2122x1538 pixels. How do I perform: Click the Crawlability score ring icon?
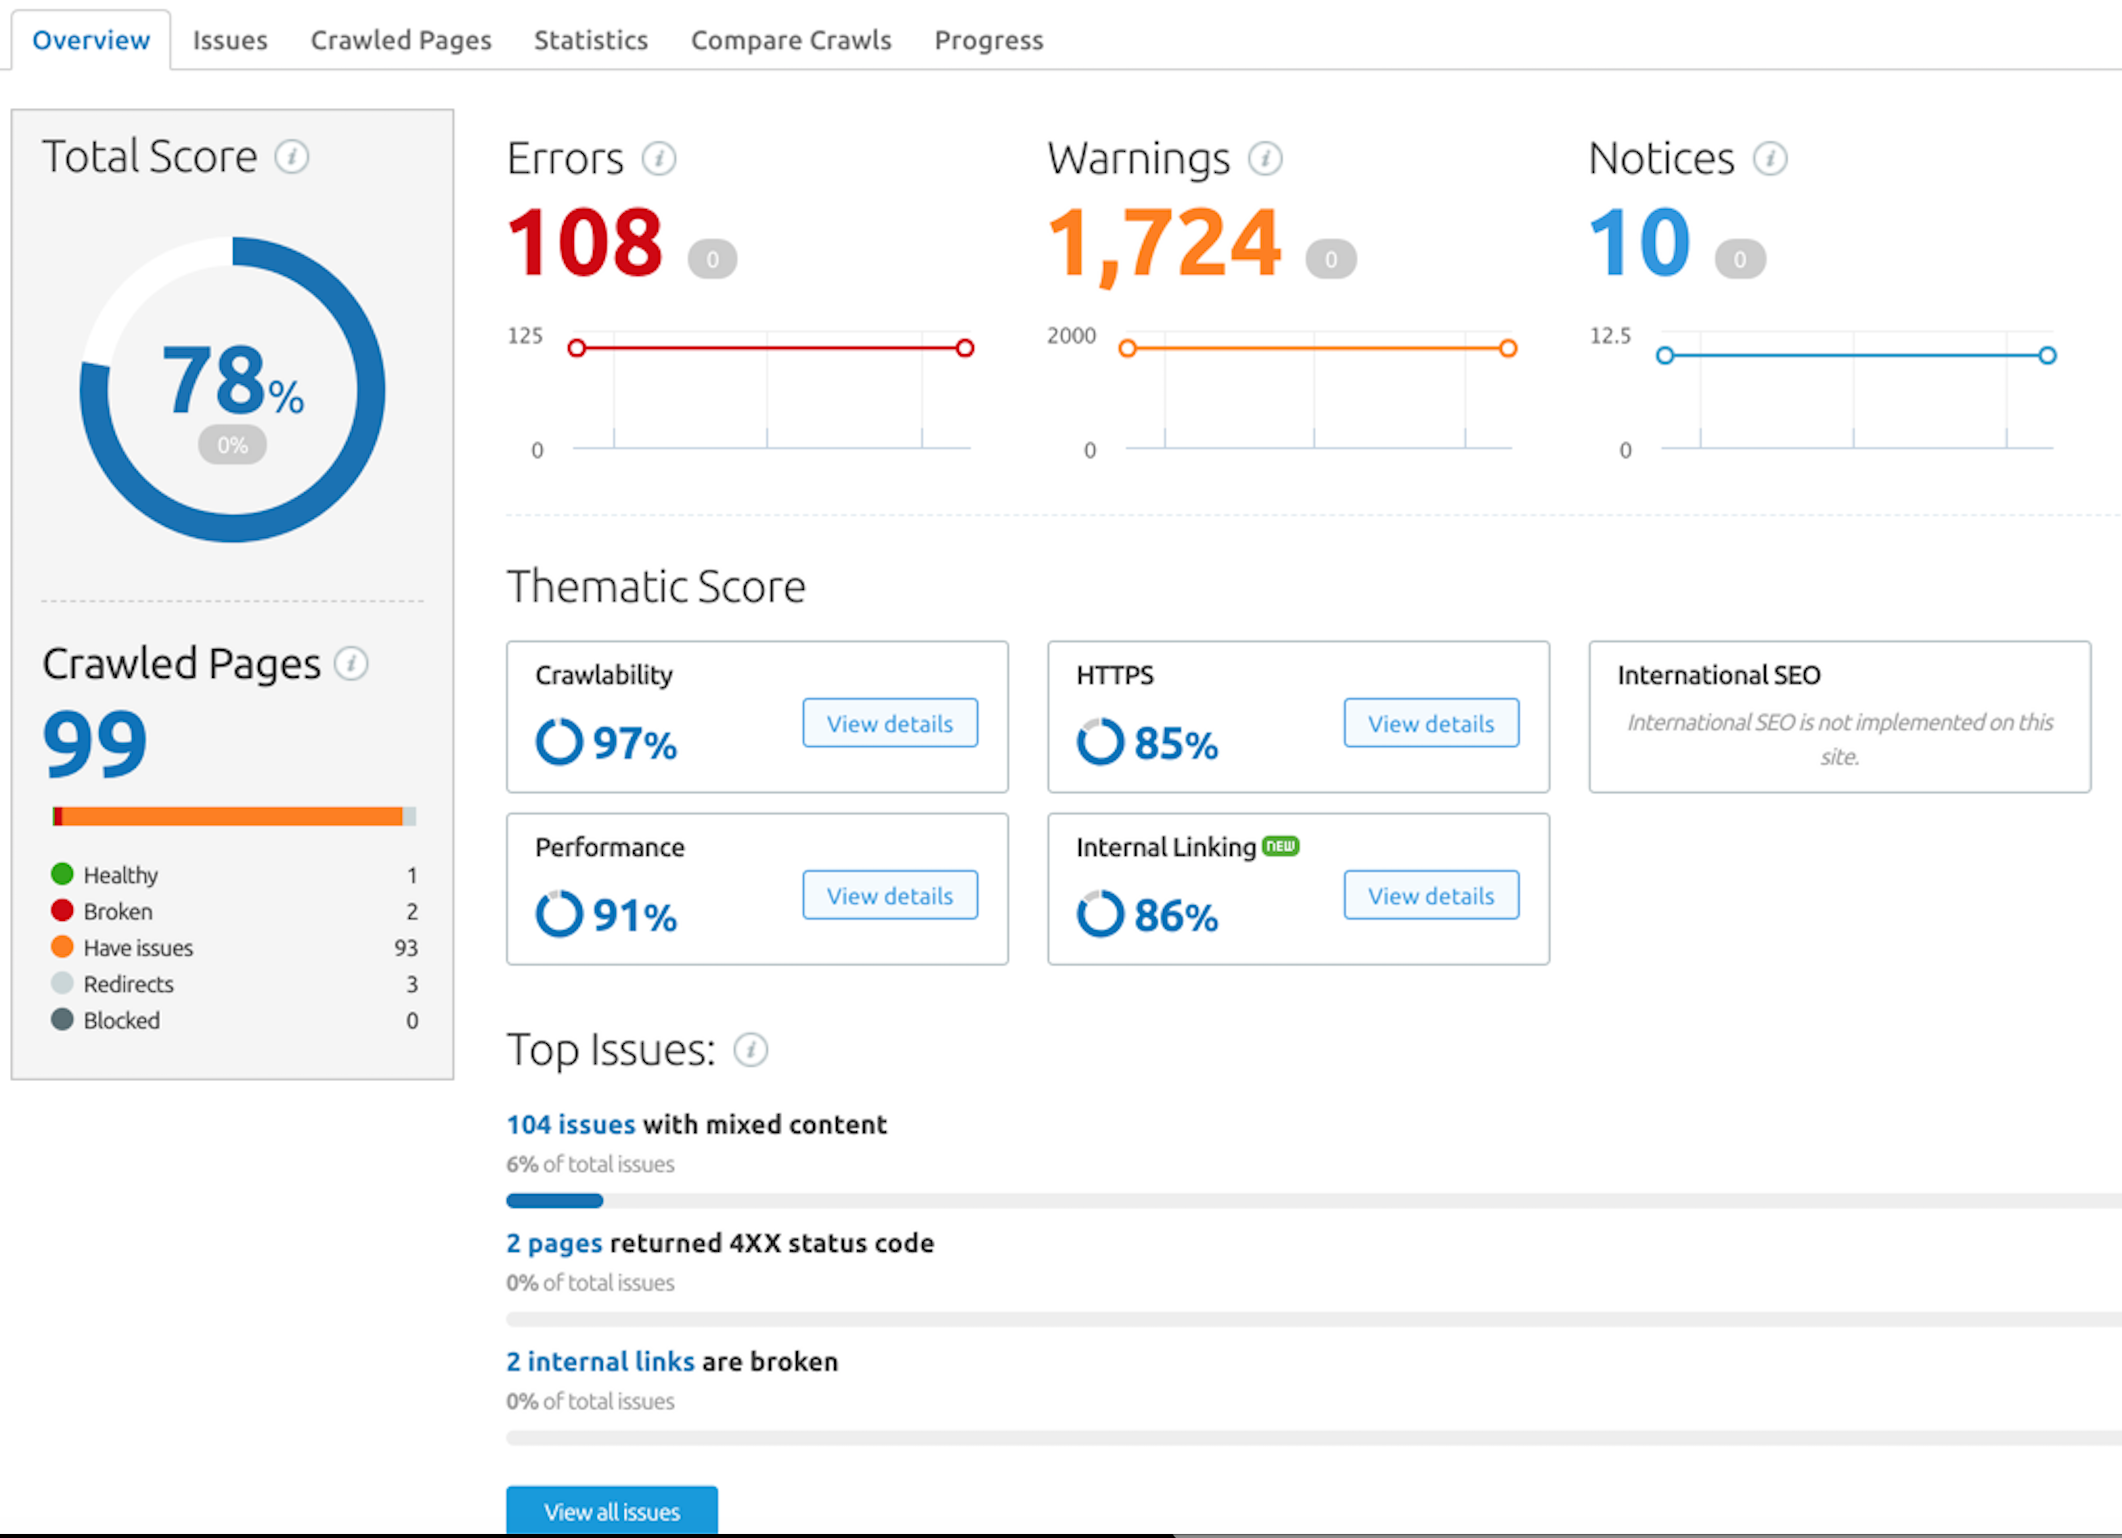(559, 743)
